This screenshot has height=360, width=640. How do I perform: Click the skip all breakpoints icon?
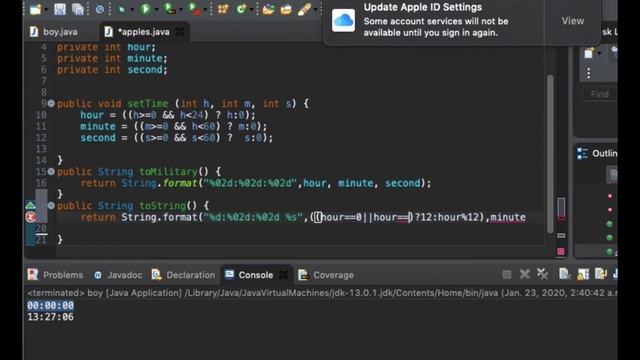coord(100,9)
